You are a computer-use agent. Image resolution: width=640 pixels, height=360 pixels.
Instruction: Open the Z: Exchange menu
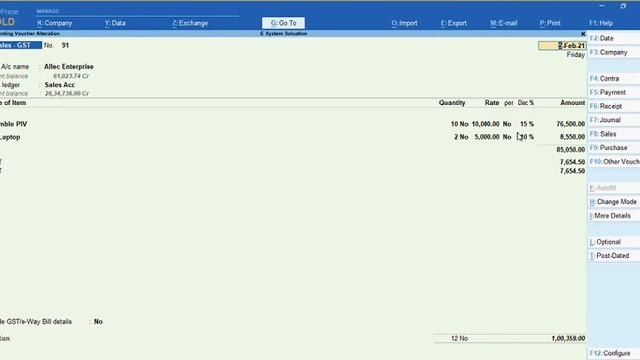pos(190,23)
